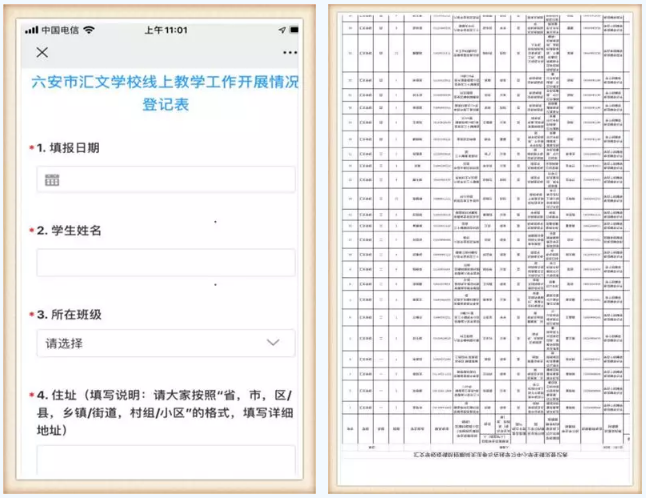Click the location arrow icon in status bar
Image resolution: width=646 pixels, height=498 pixels.
[282, 30]
